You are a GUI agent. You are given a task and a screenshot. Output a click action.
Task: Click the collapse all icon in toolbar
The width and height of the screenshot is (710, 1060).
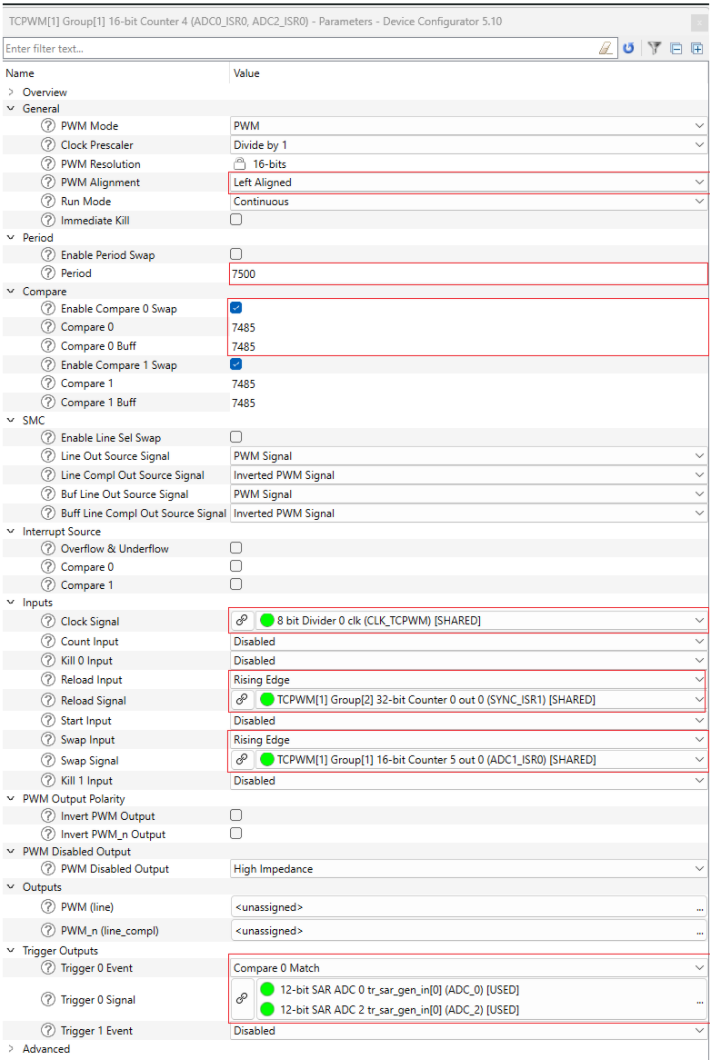click(x=676, y=48)
